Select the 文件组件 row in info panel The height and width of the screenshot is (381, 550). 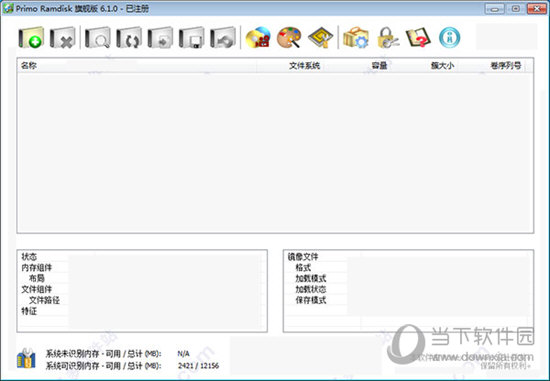(142, 289)
